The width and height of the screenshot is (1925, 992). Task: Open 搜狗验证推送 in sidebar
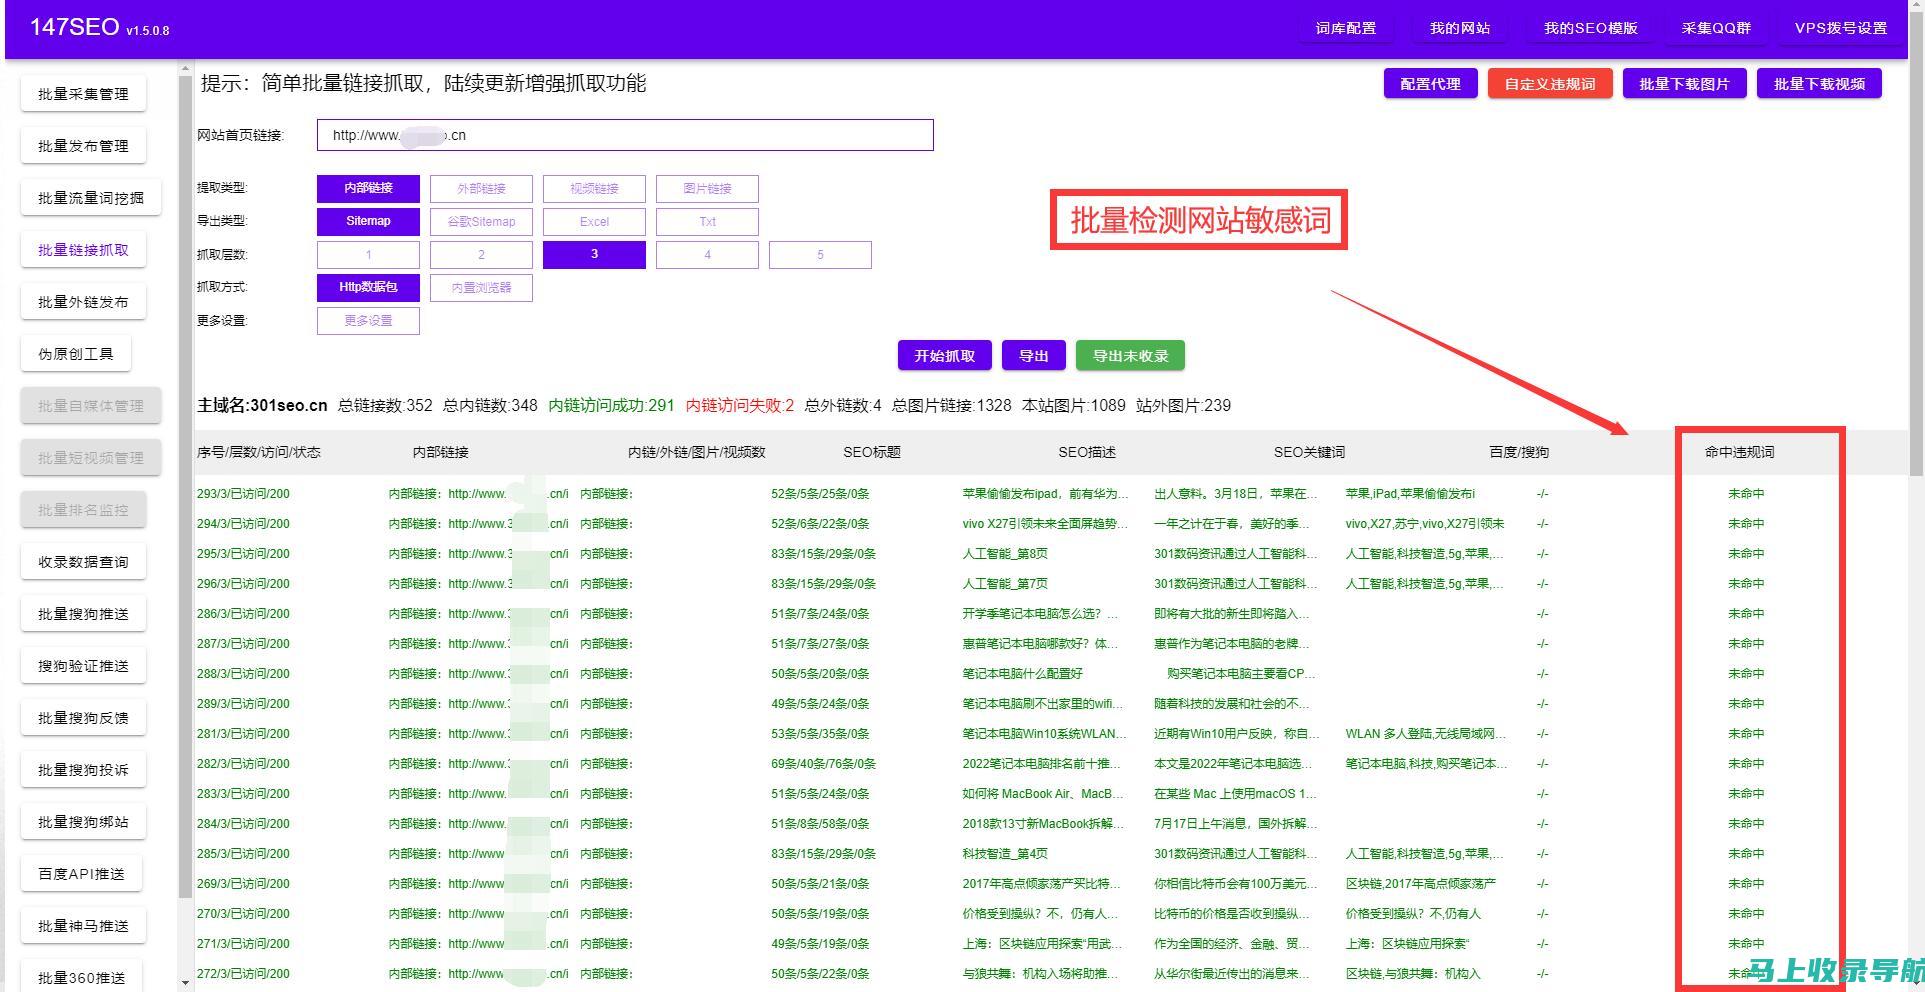pos(83,666)
